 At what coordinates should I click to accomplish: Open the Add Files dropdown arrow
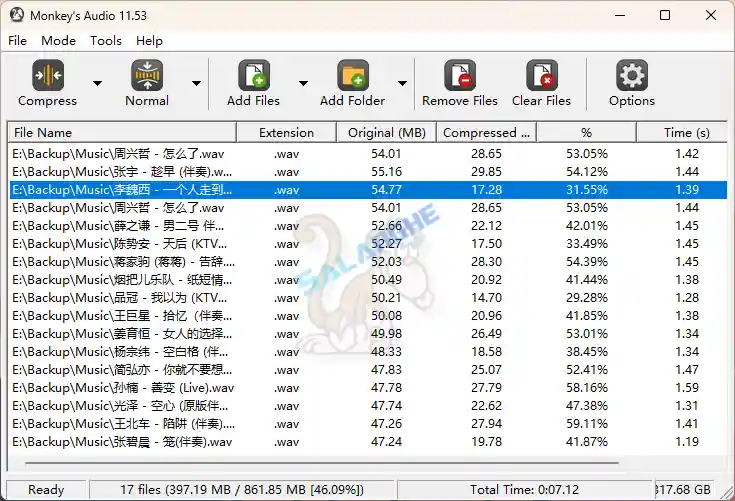tap(303, 83)
